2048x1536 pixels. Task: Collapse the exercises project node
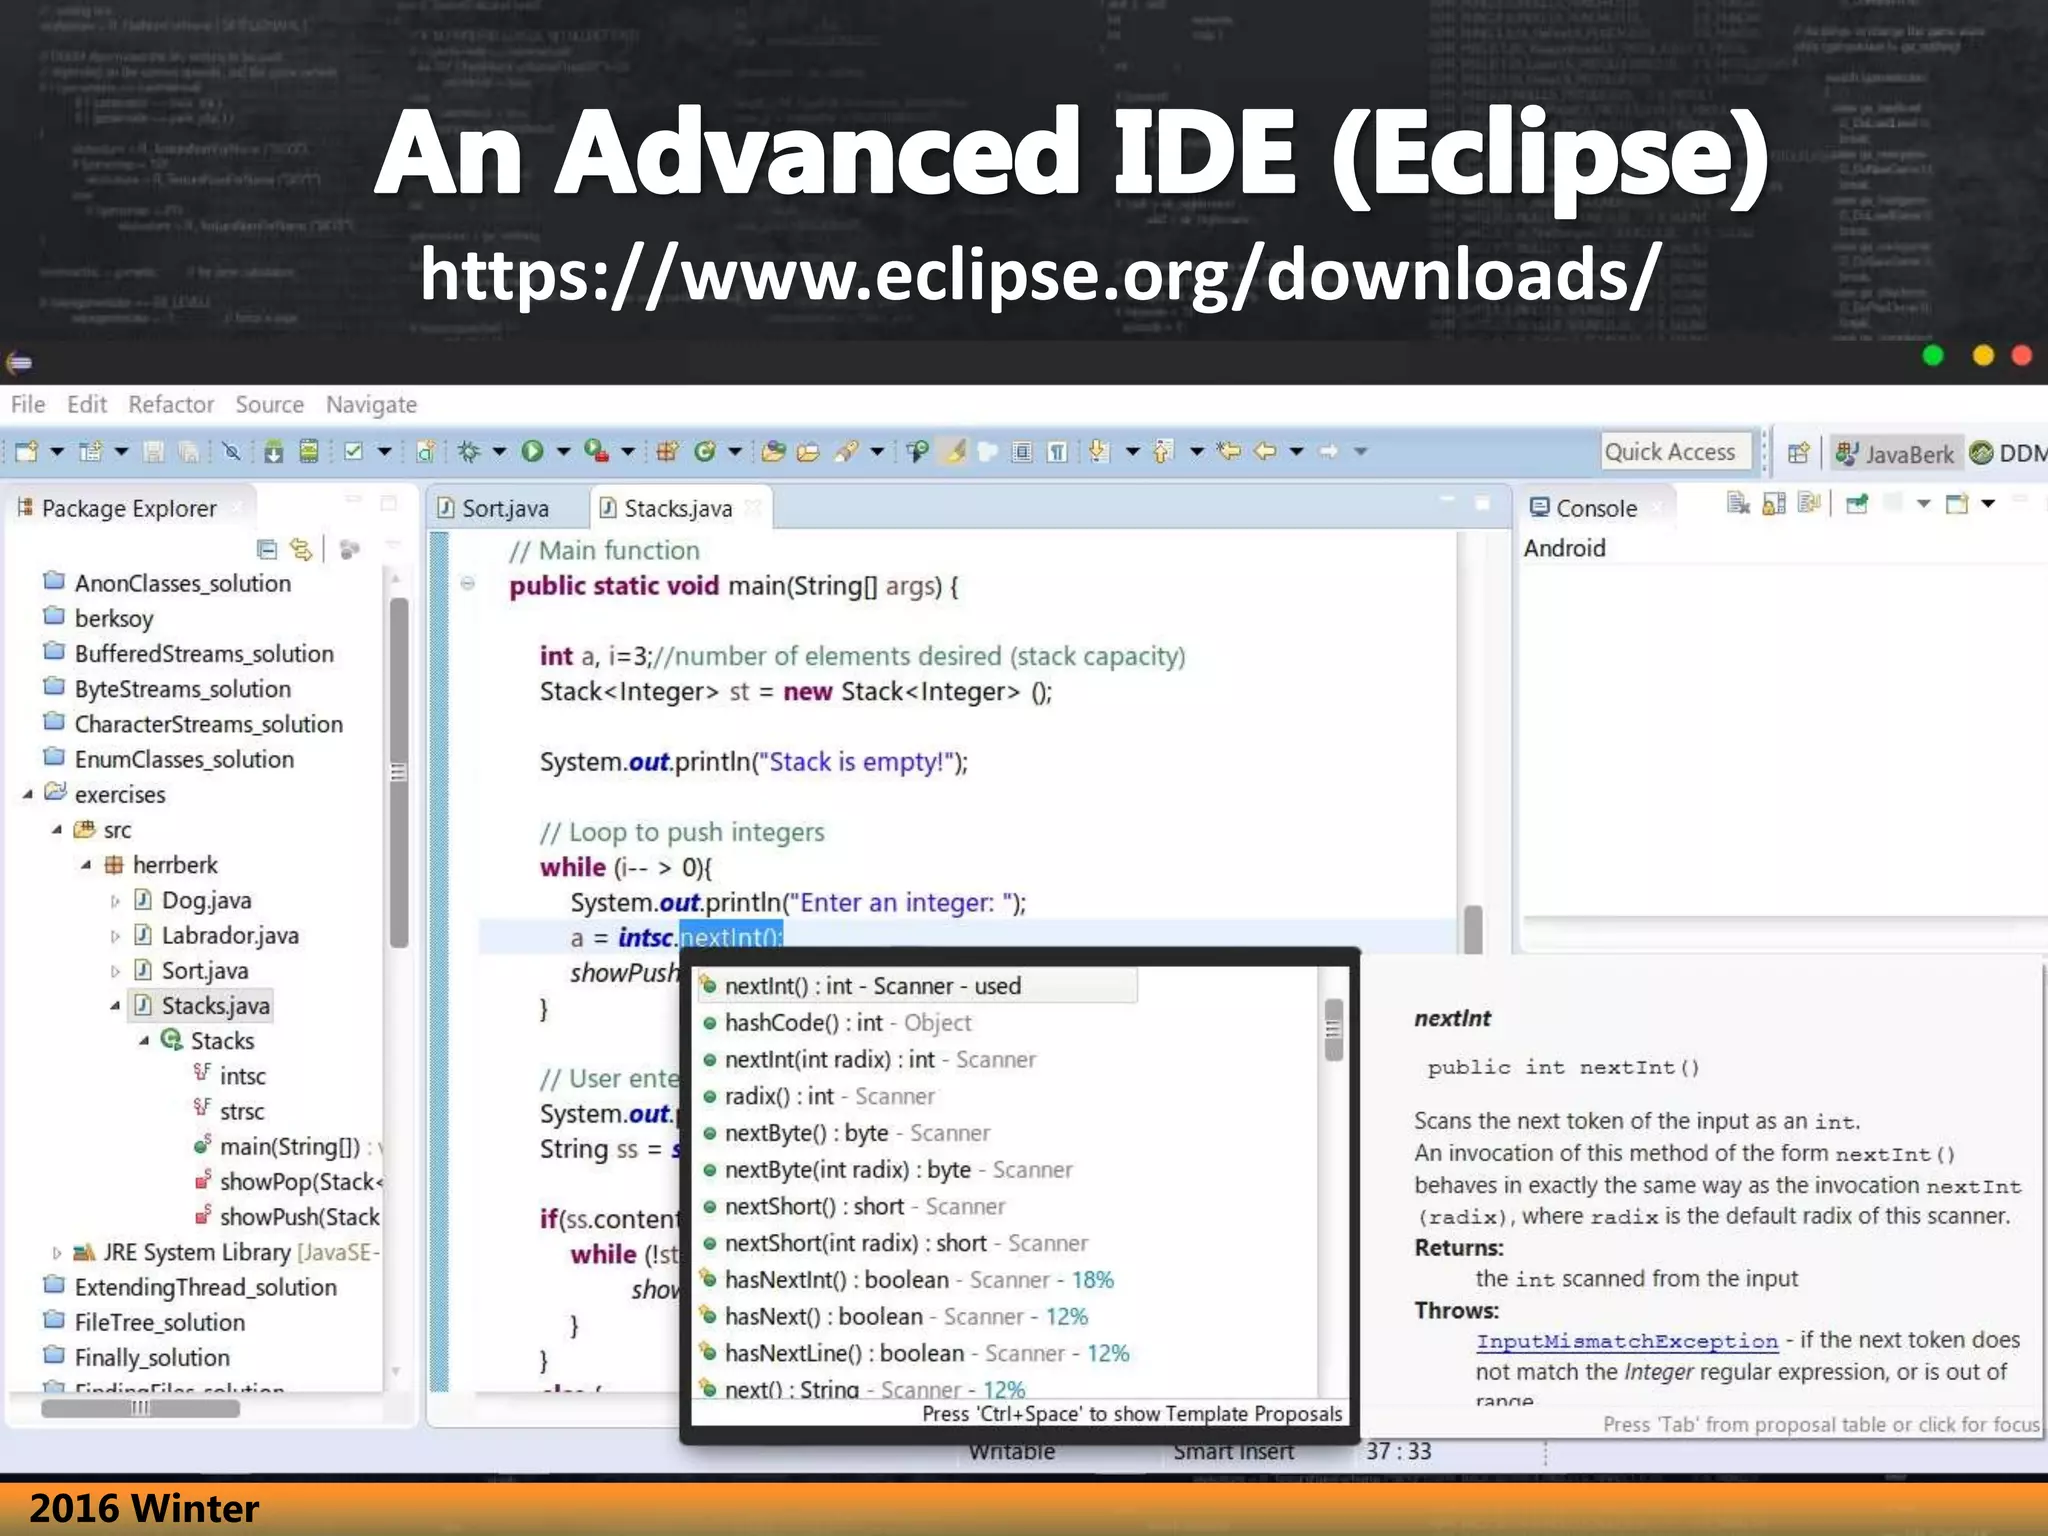click(28, 795)
